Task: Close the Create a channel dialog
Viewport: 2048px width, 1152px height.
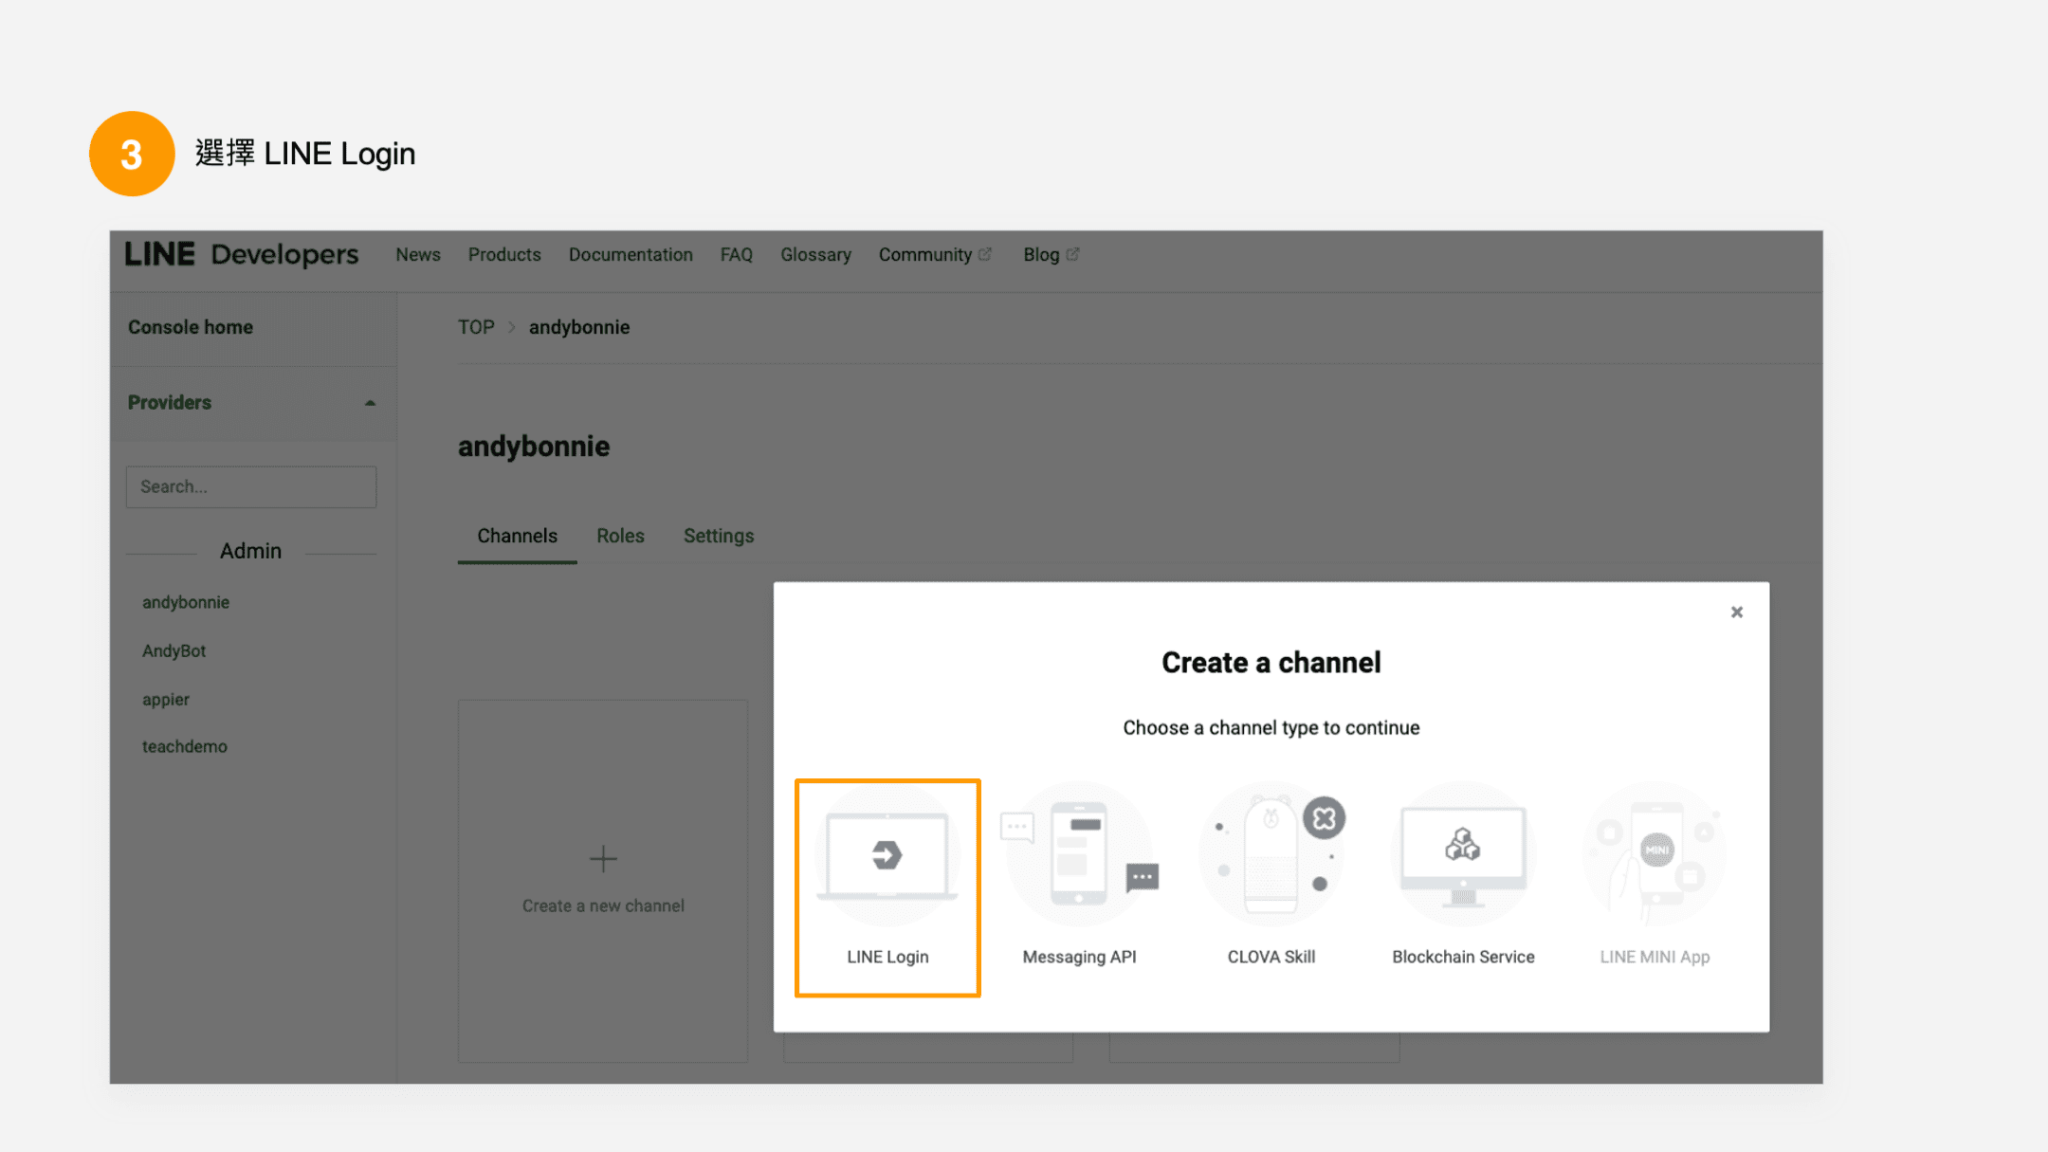Action: pyautogui.click(x=1737, y=612)
